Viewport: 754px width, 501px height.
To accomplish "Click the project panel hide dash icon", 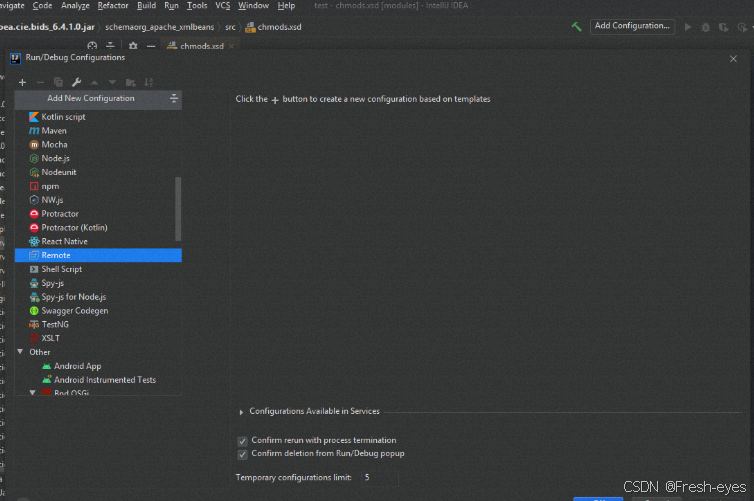I will click(x=151, y=46).
